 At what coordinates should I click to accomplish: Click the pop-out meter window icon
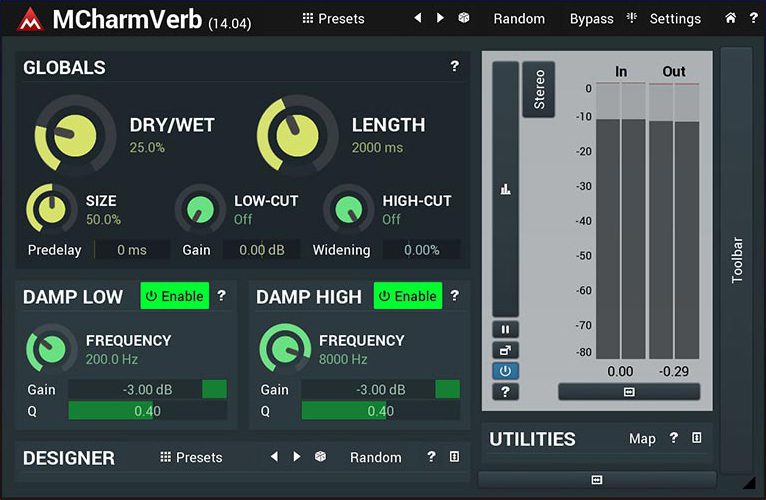pos(505,350)
